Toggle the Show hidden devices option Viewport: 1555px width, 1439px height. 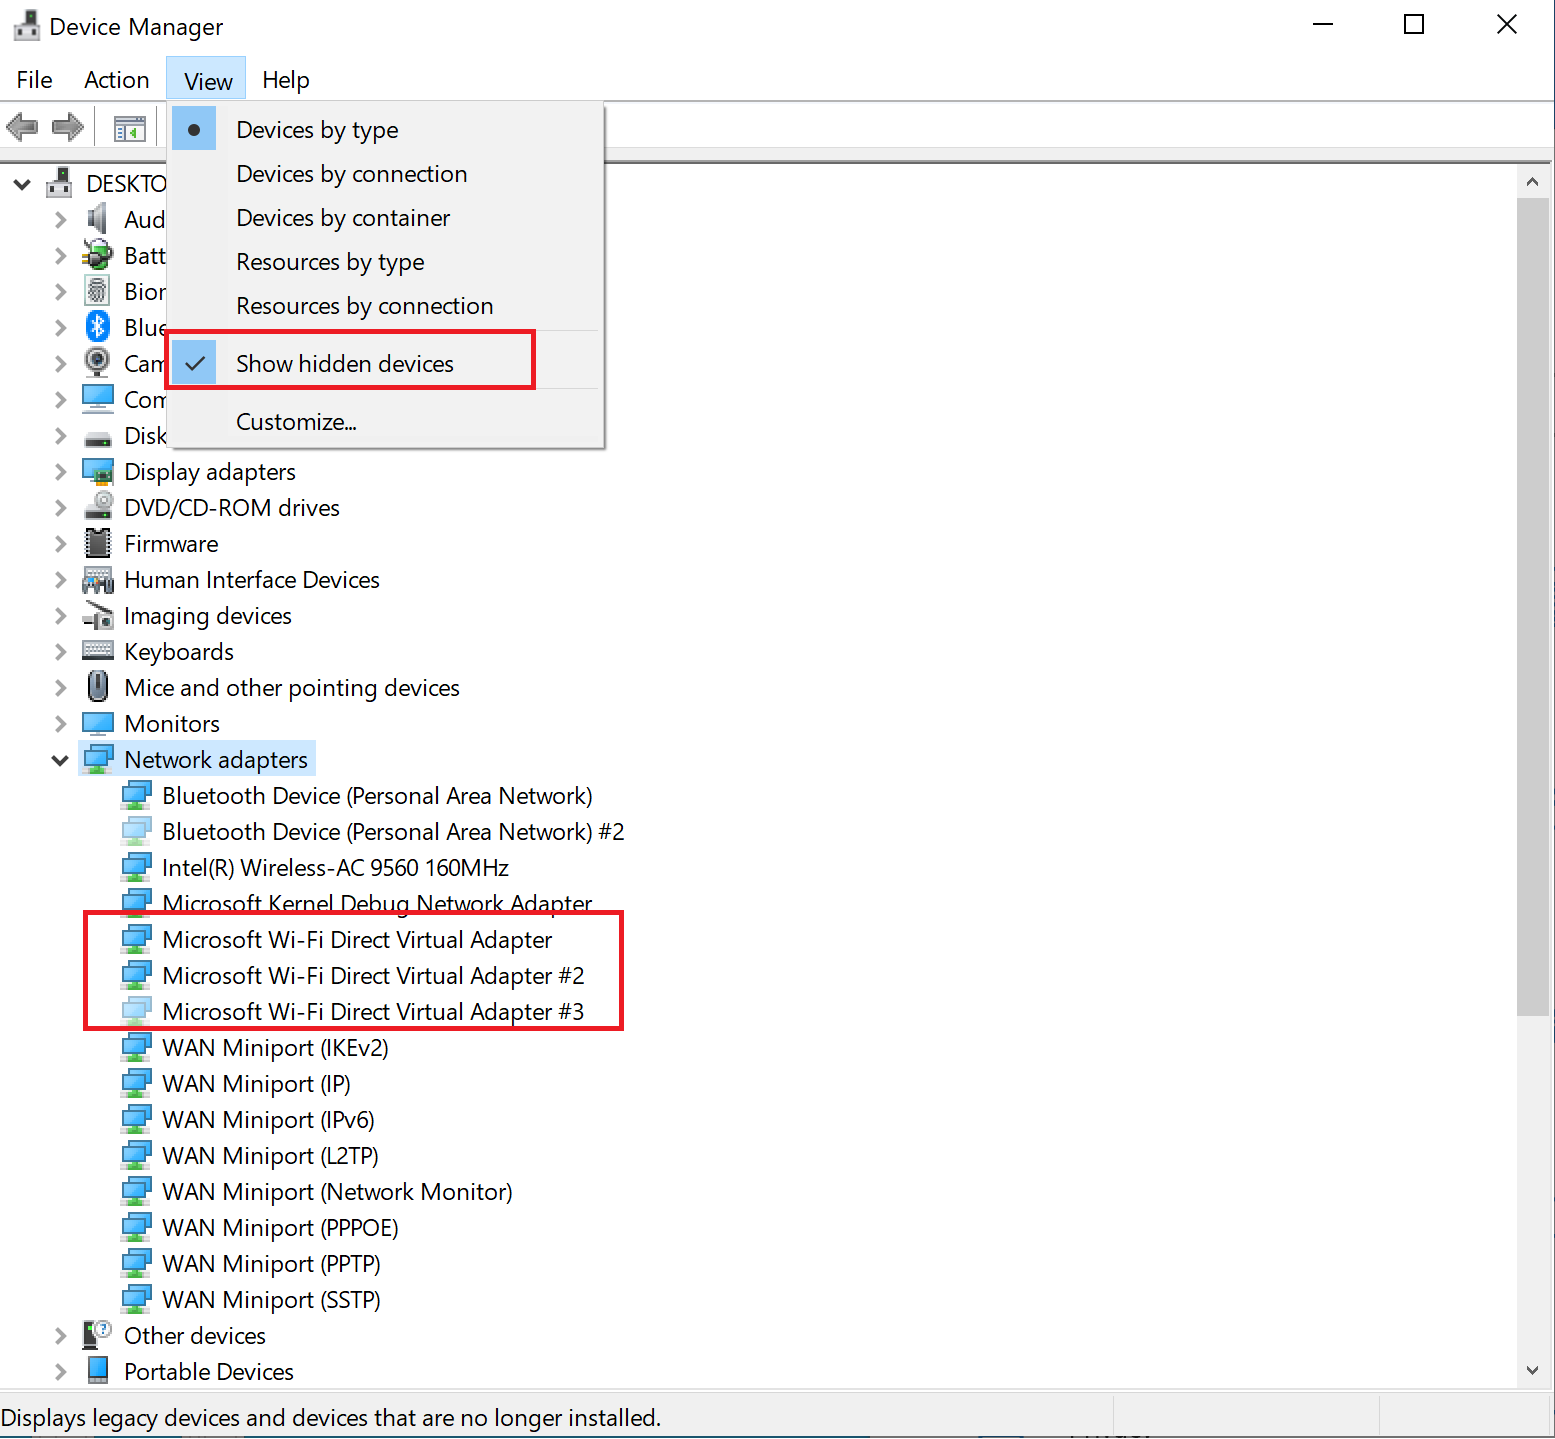[344, 364]
